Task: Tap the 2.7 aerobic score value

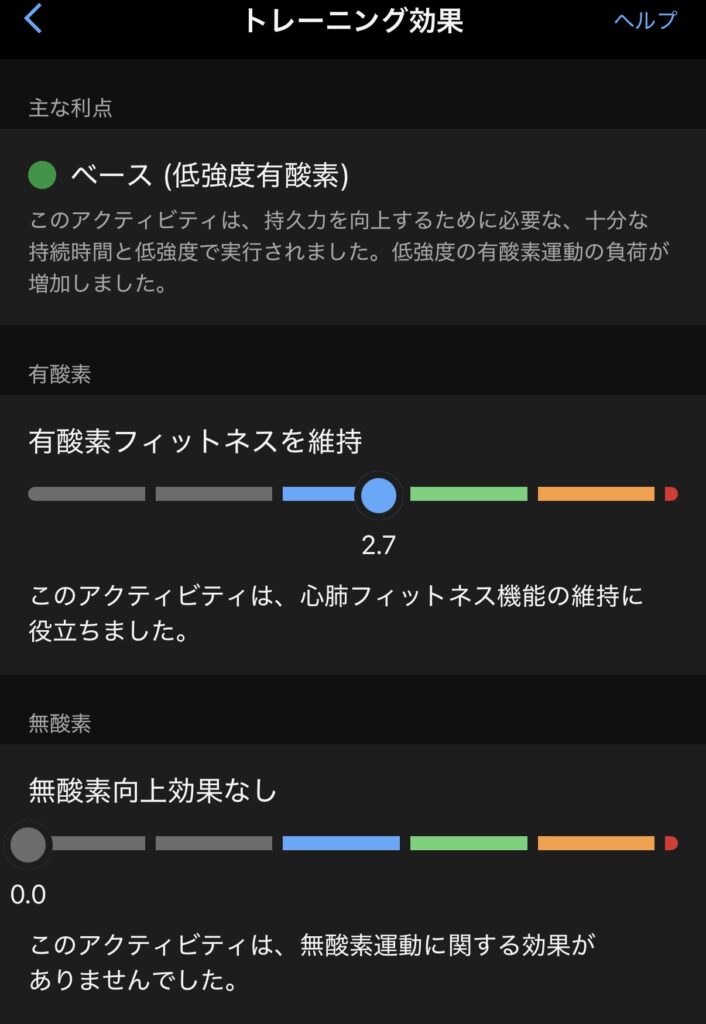Action: (378, 546)
